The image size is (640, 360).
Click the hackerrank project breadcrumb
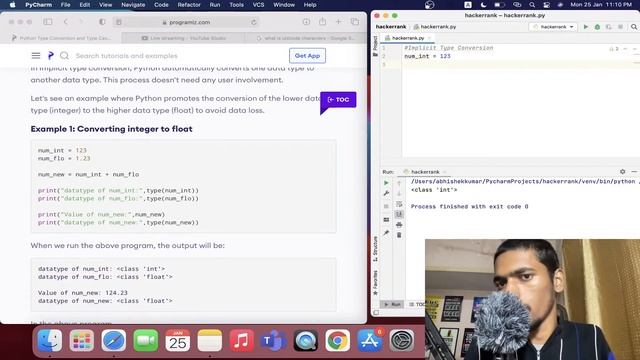(391, 27)
